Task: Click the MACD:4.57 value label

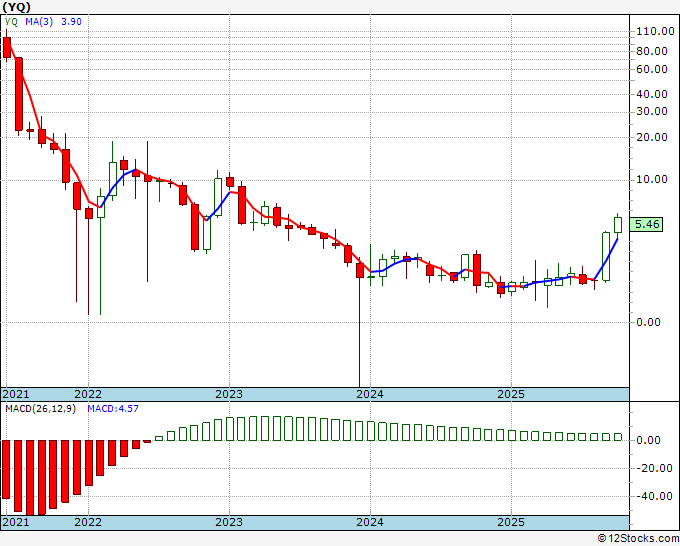Action: 113,409
